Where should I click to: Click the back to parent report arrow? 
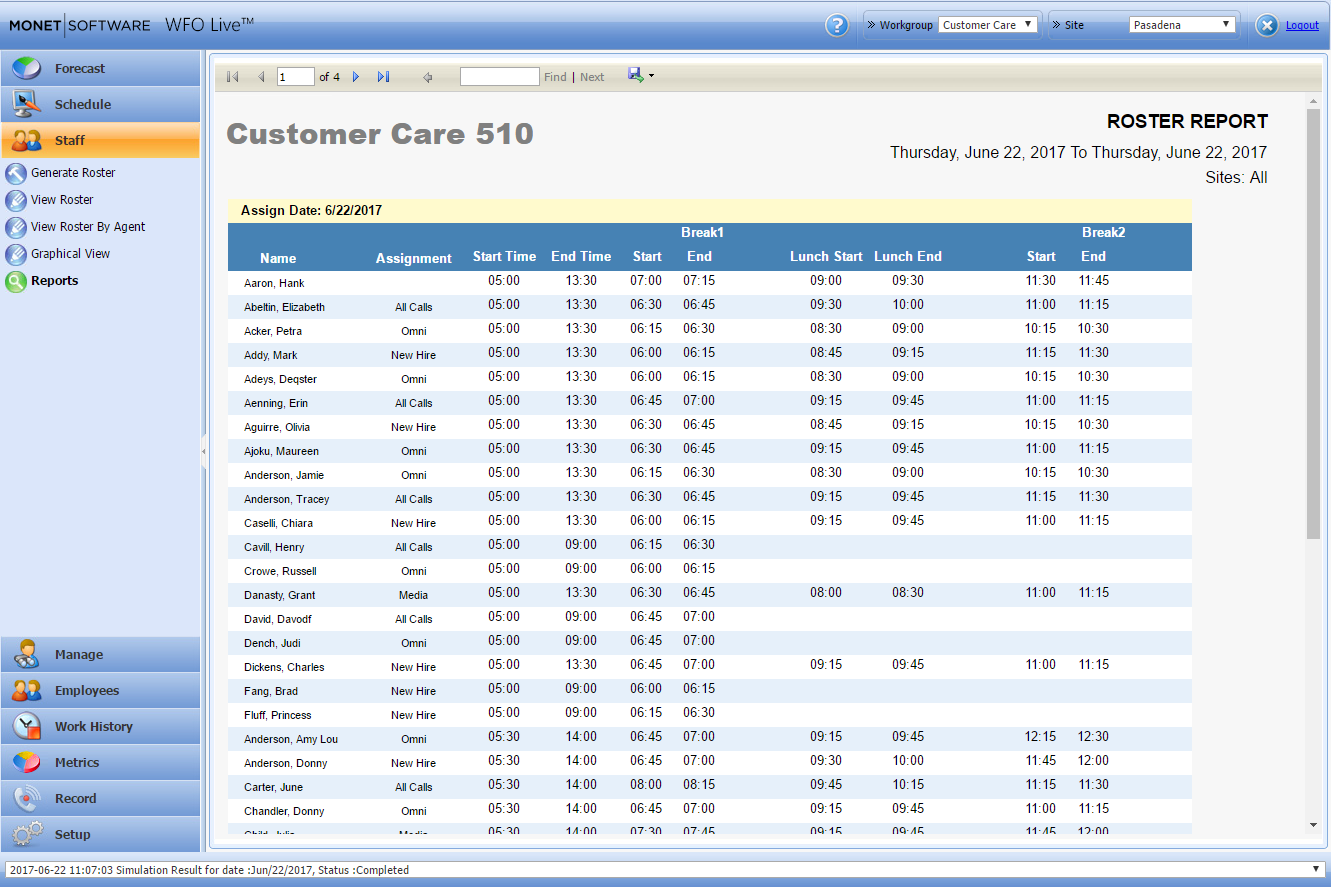coord(428,77)
